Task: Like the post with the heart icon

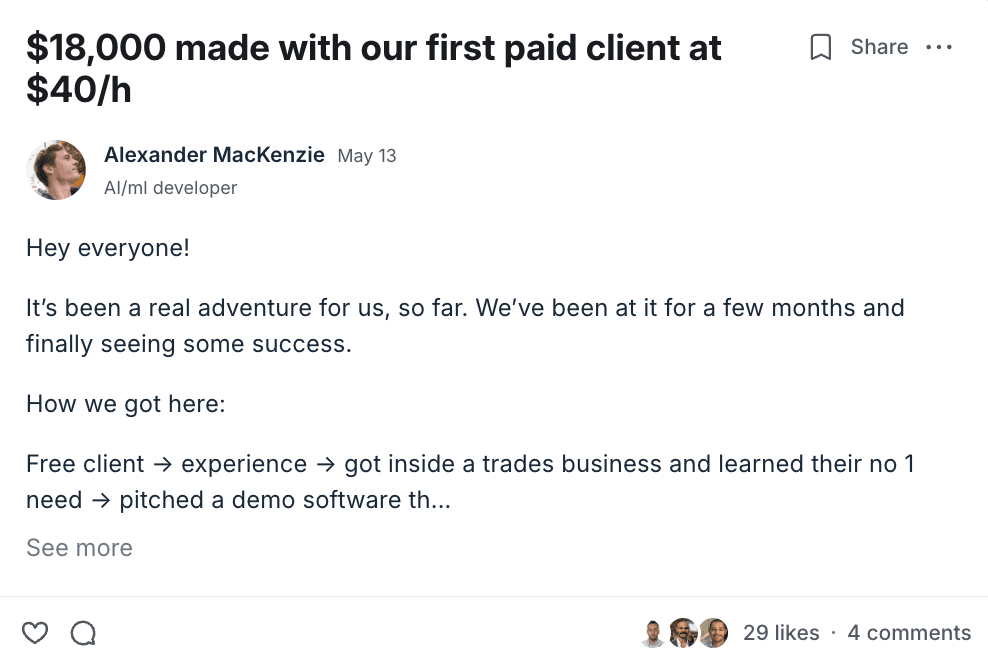Action: click(x=35, y=632)
